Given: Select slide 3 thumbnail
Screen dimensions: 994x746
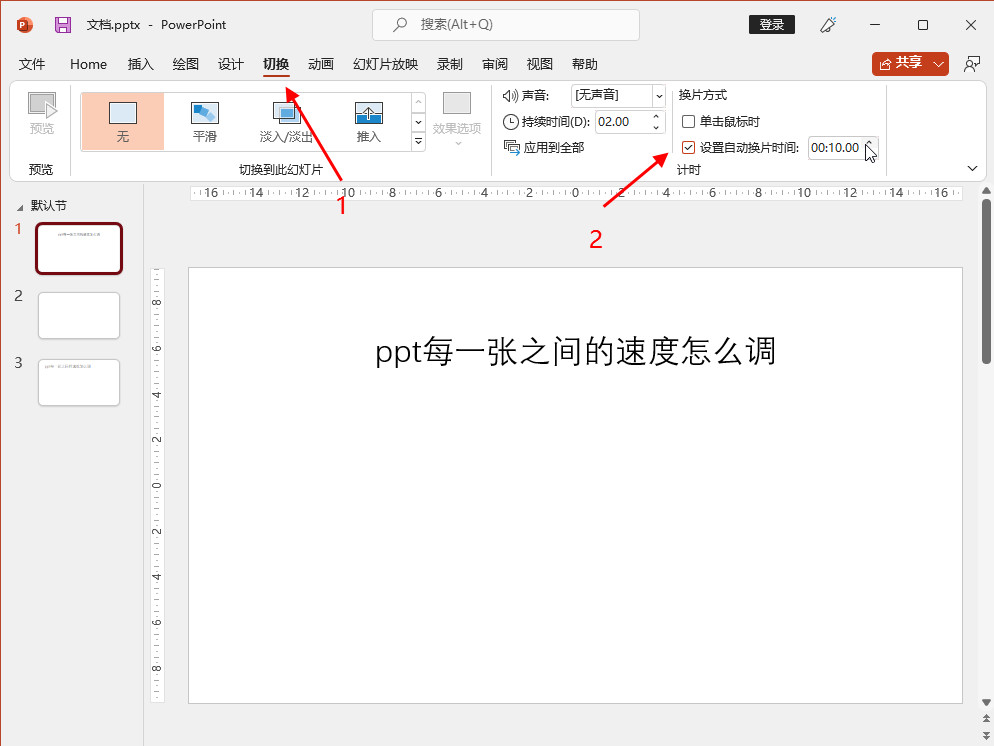Looking at the screenshot, I should (79, 382).
